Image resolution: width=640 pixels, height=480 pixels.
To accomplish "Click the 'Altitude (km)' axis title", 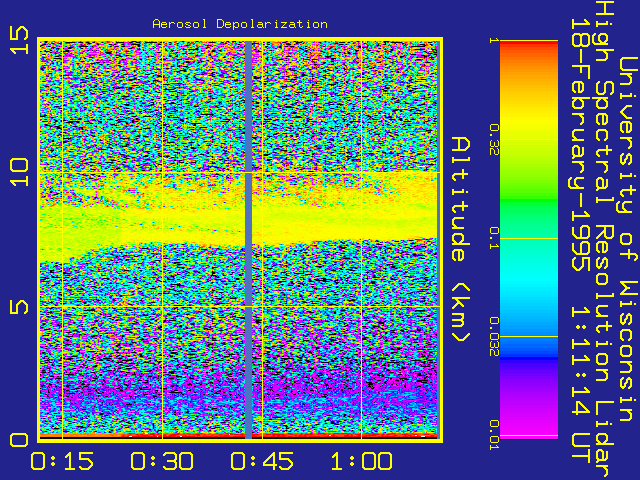I will click(461, 240).
